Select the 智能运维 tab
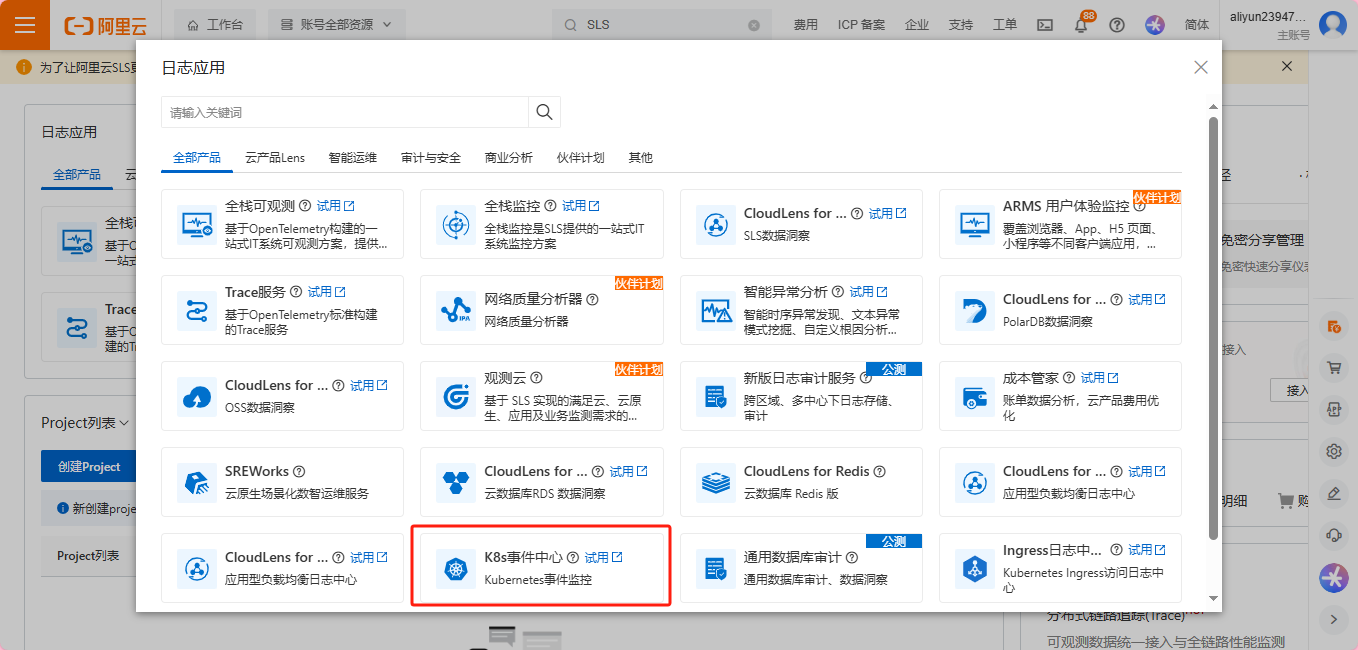 tap(353, 158)
